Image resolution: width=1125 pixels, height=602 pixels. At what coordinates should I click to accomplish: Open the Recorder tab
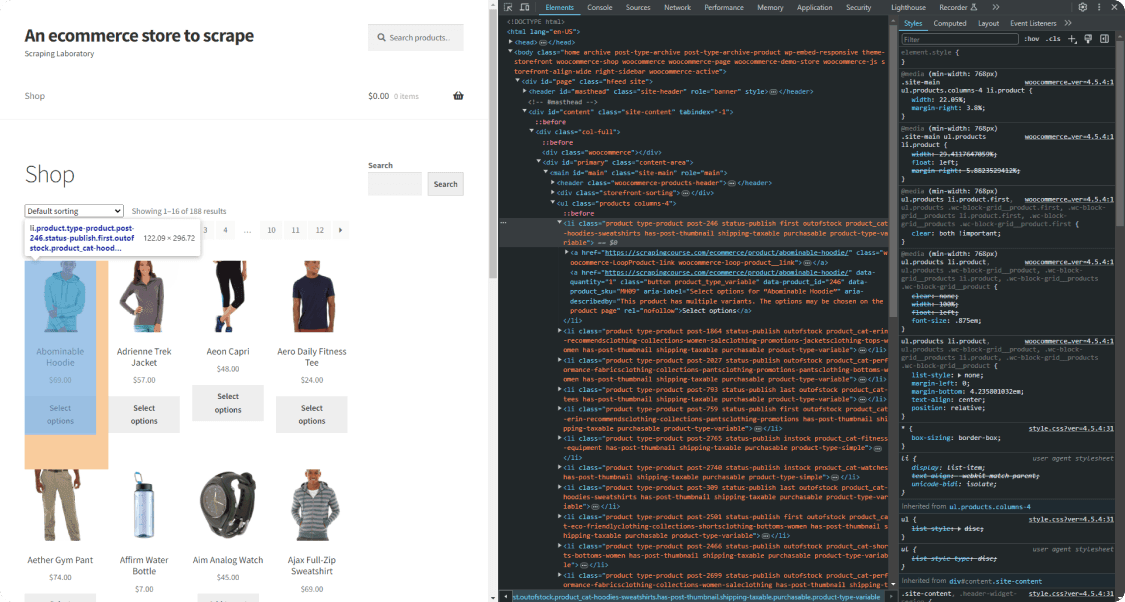(x=959, y=7)
